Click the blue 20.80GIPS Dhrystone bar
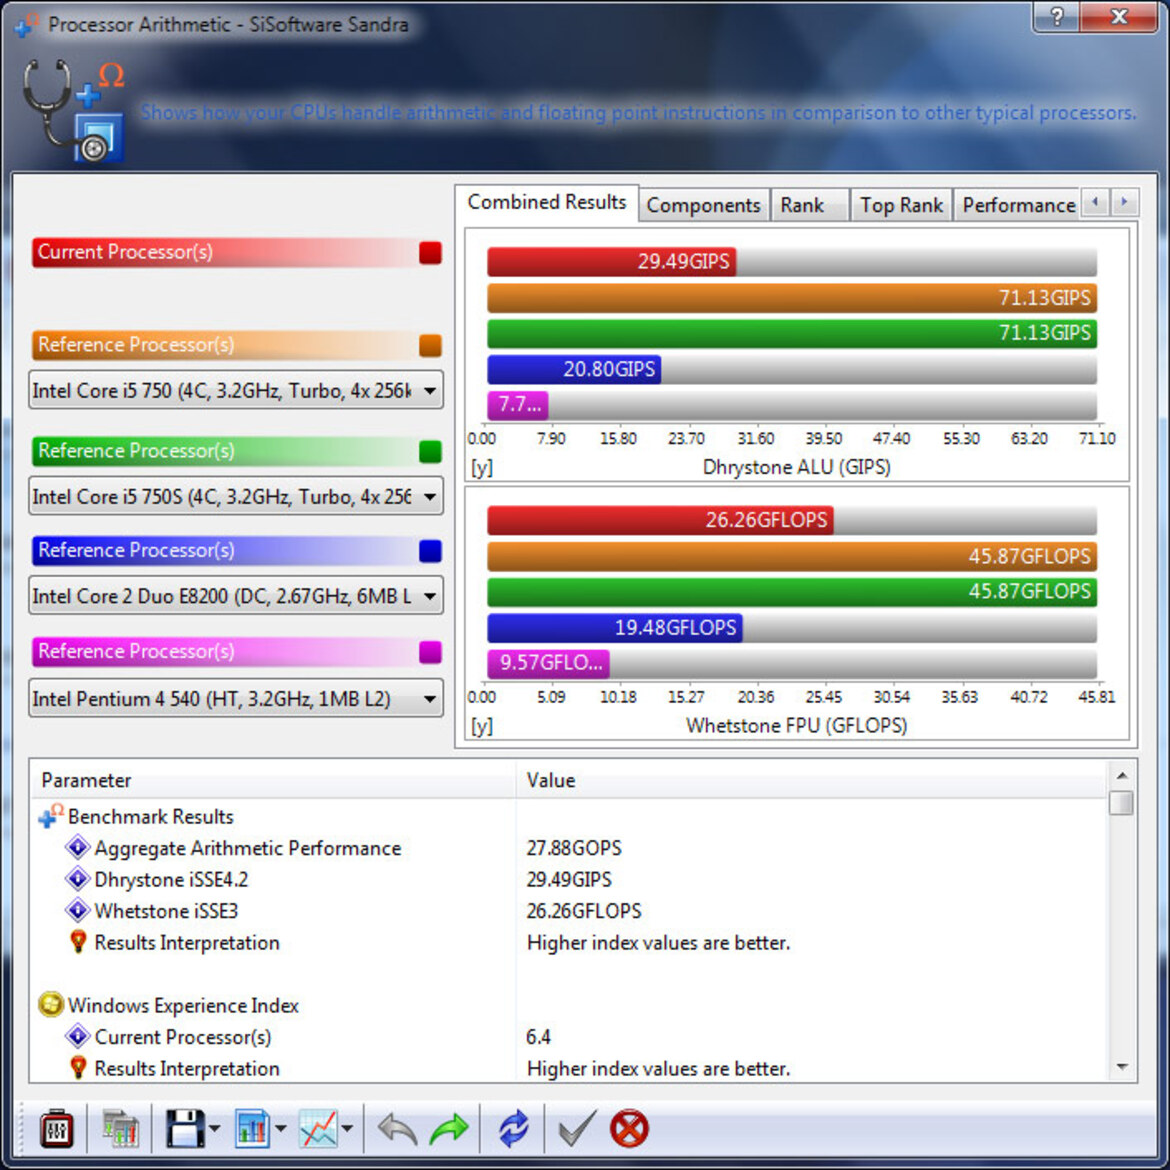This screenshot has height=1170, width=1170. (574, 369)
